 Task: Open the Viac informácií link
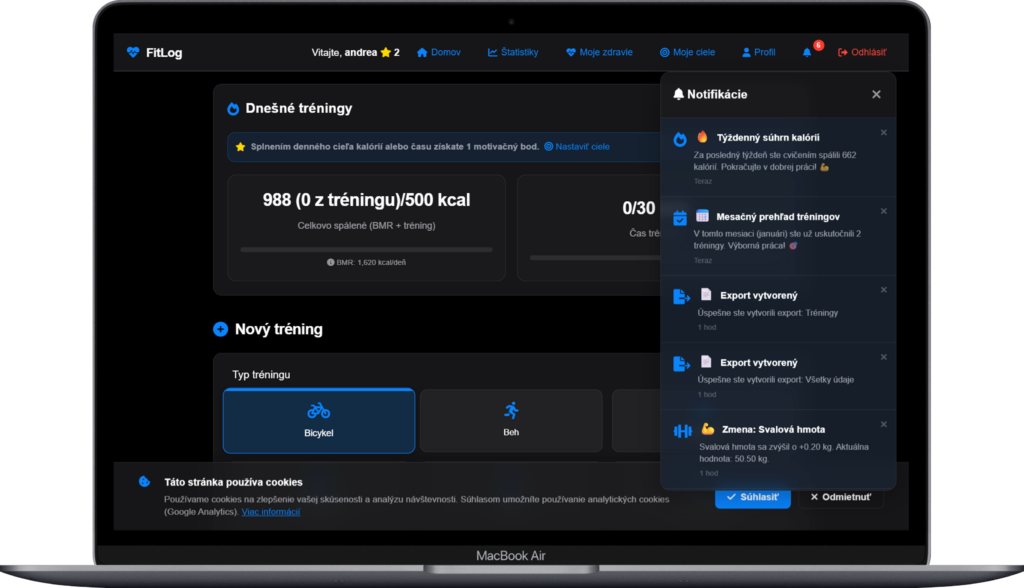(x=270, y=512)
